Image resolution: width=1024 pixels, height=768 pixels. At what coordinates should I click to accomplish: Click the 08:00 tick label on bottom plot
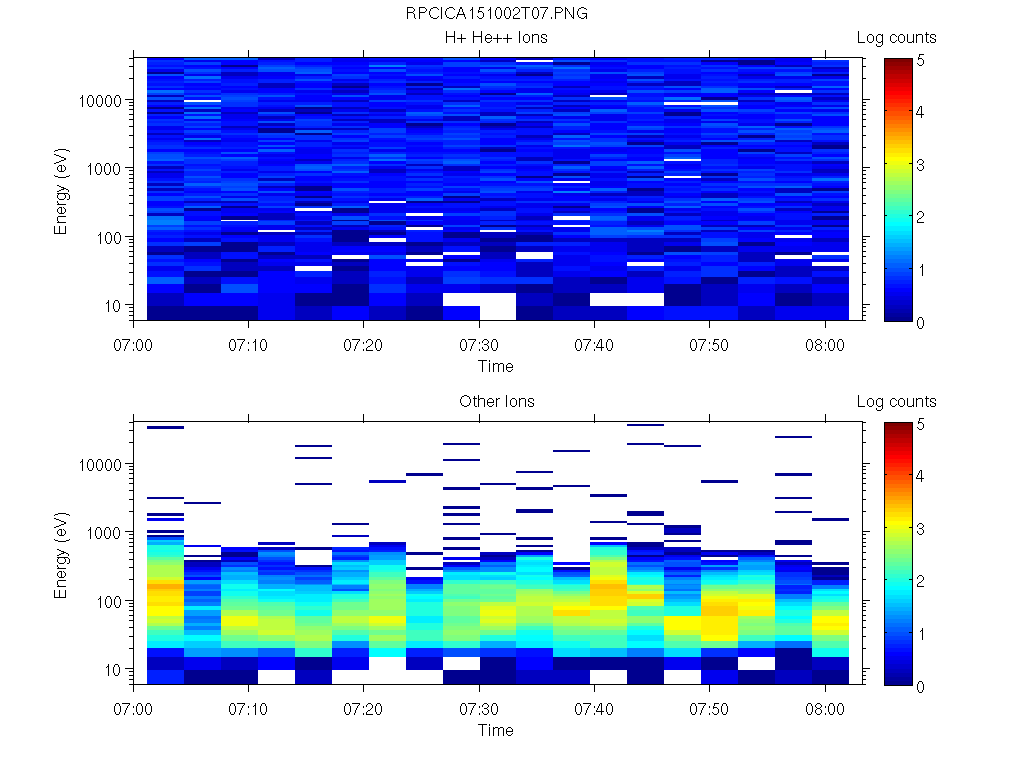(825, 709)
